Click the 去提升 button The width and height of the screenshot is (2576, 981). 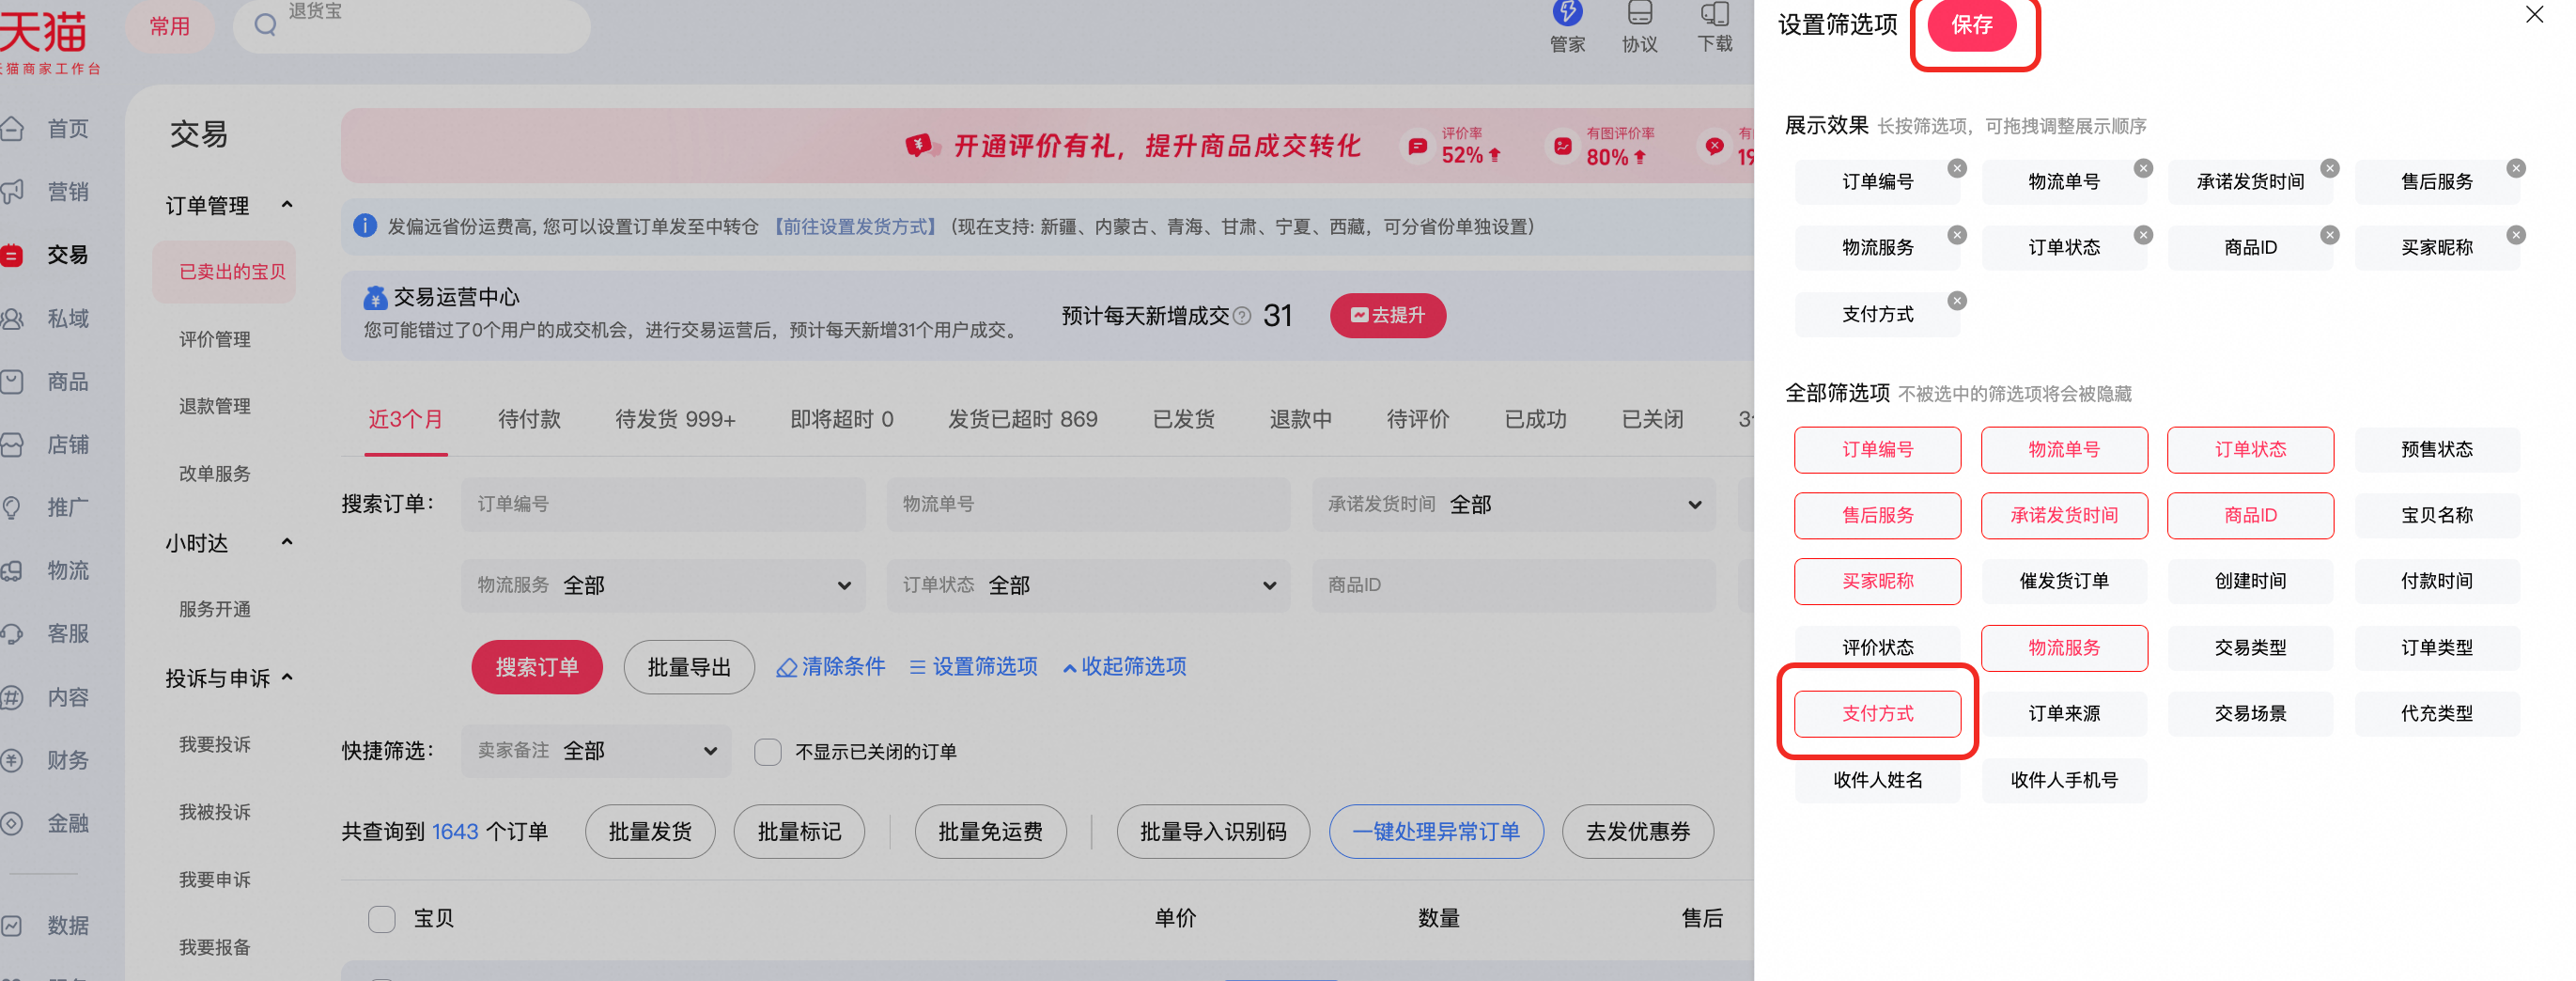click(1387, 316)
